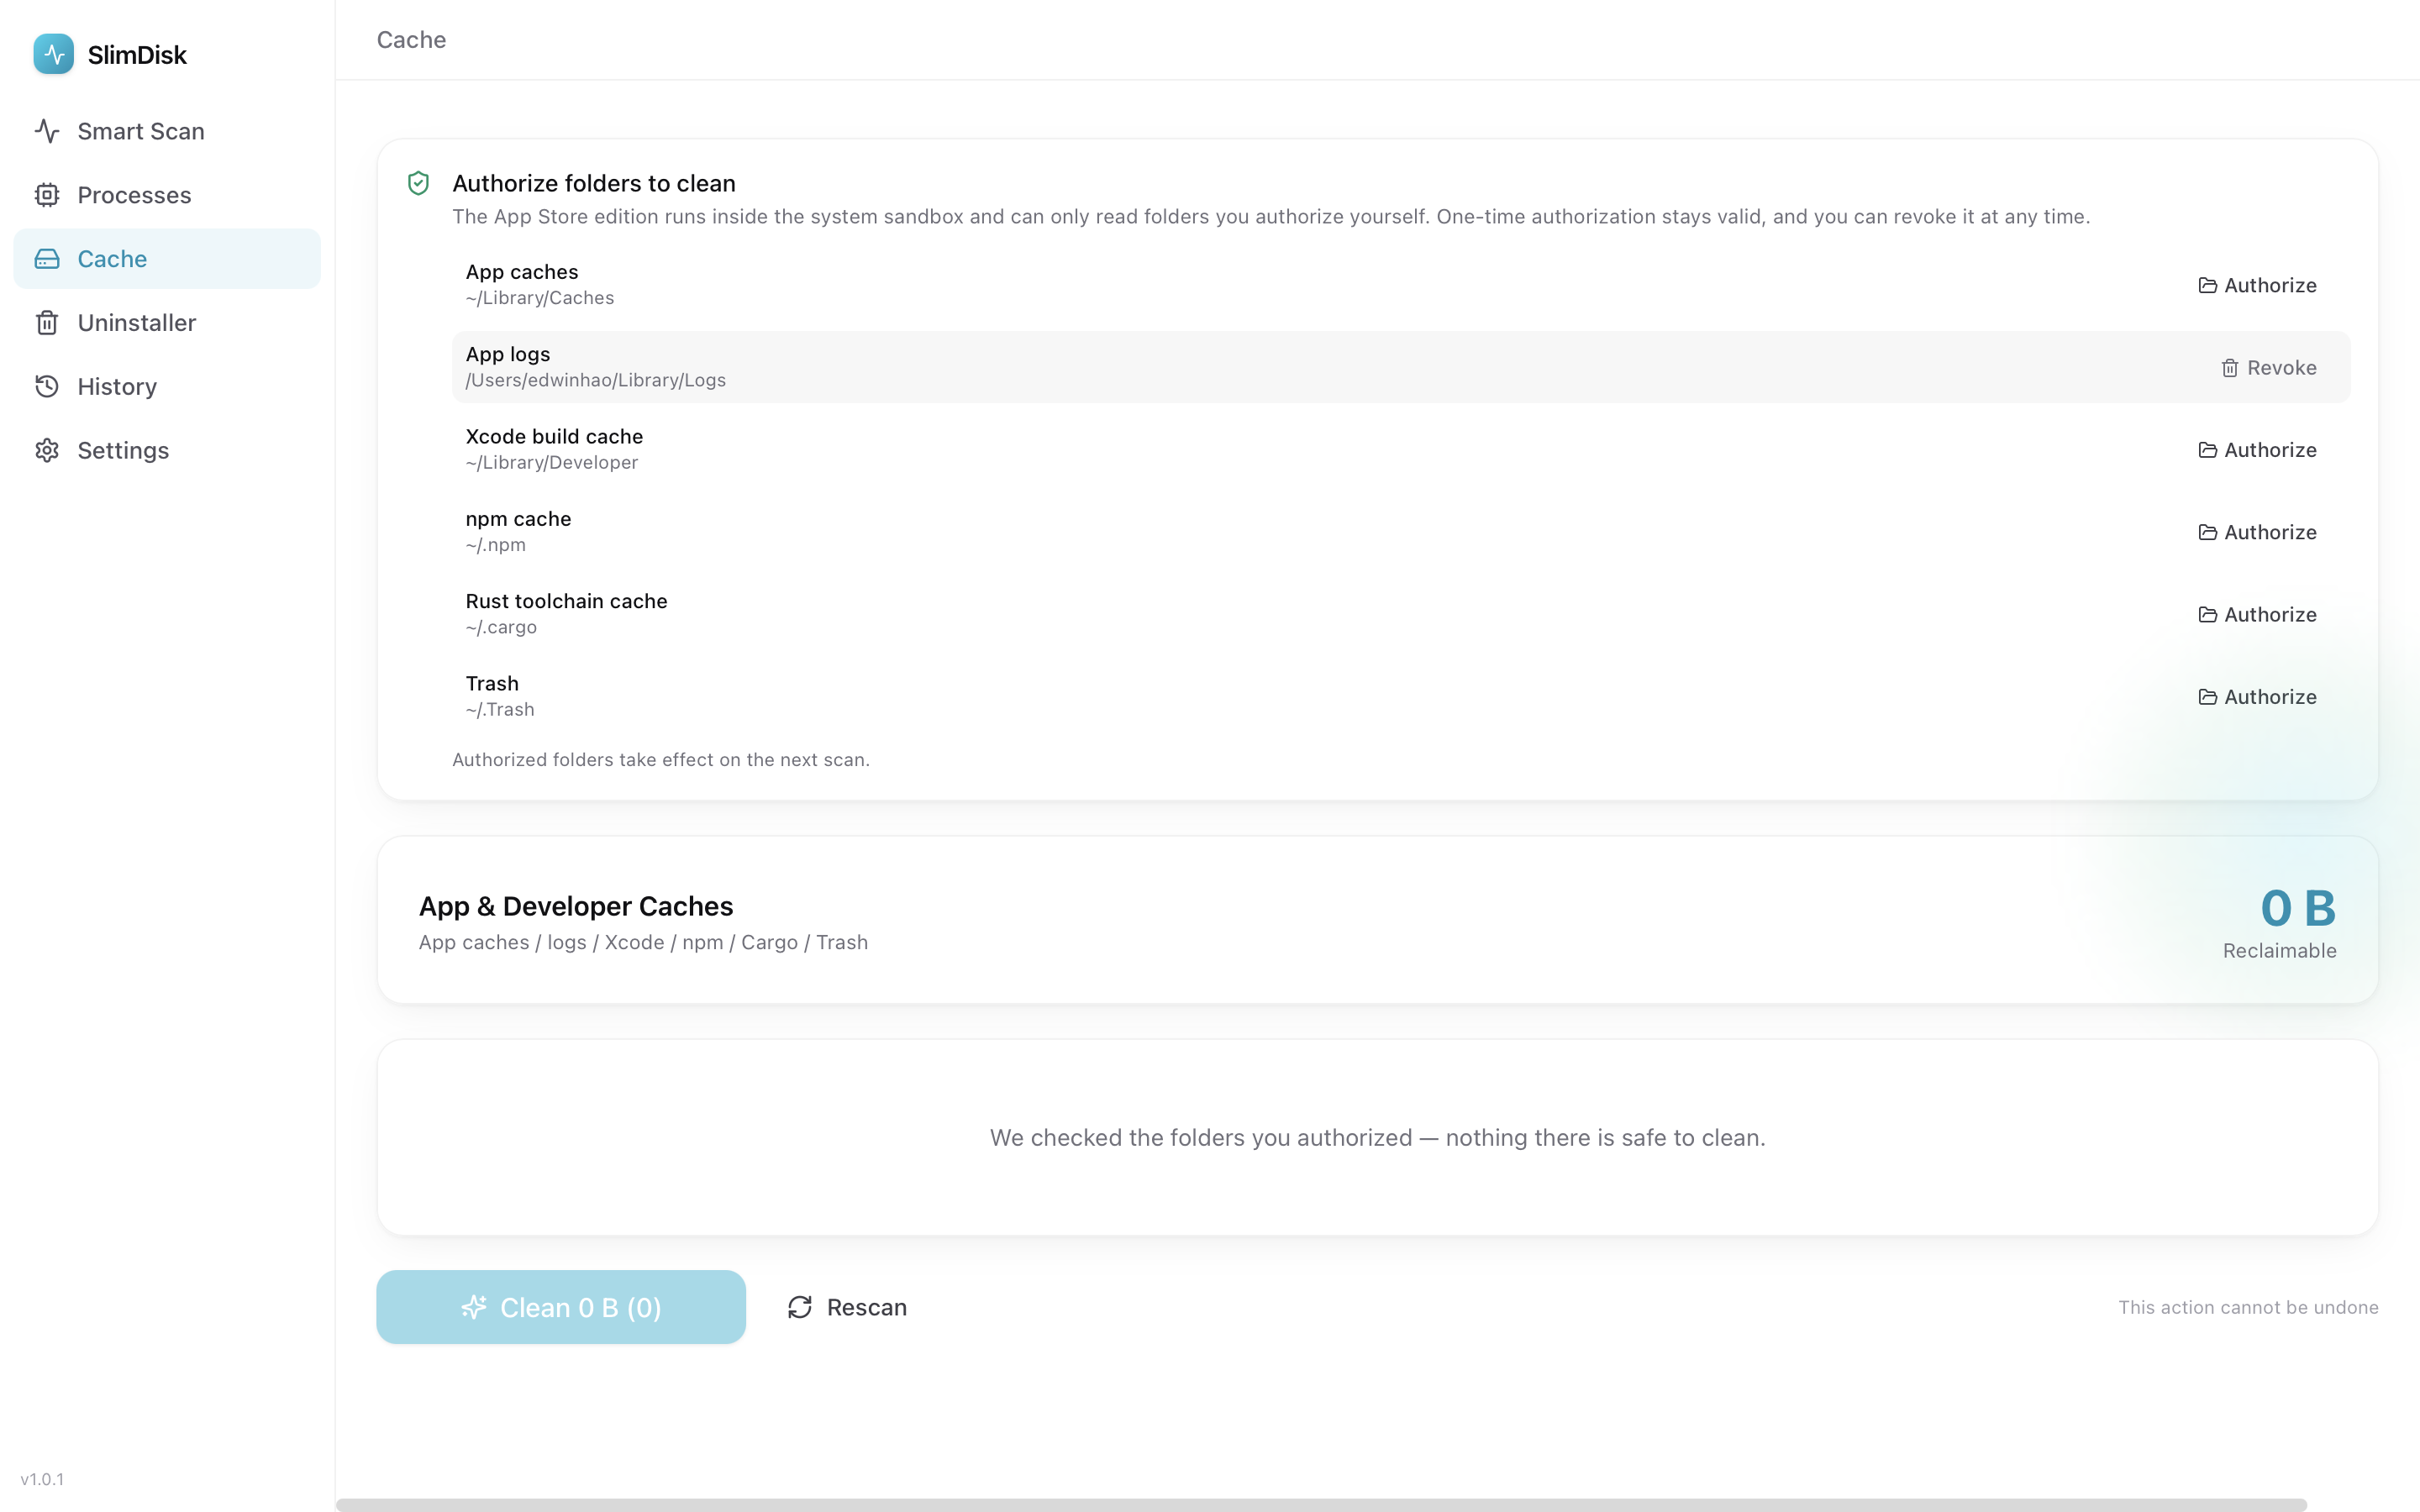Click the Settings gear icon
The image size is (2420, 1512).
(47, 451)
